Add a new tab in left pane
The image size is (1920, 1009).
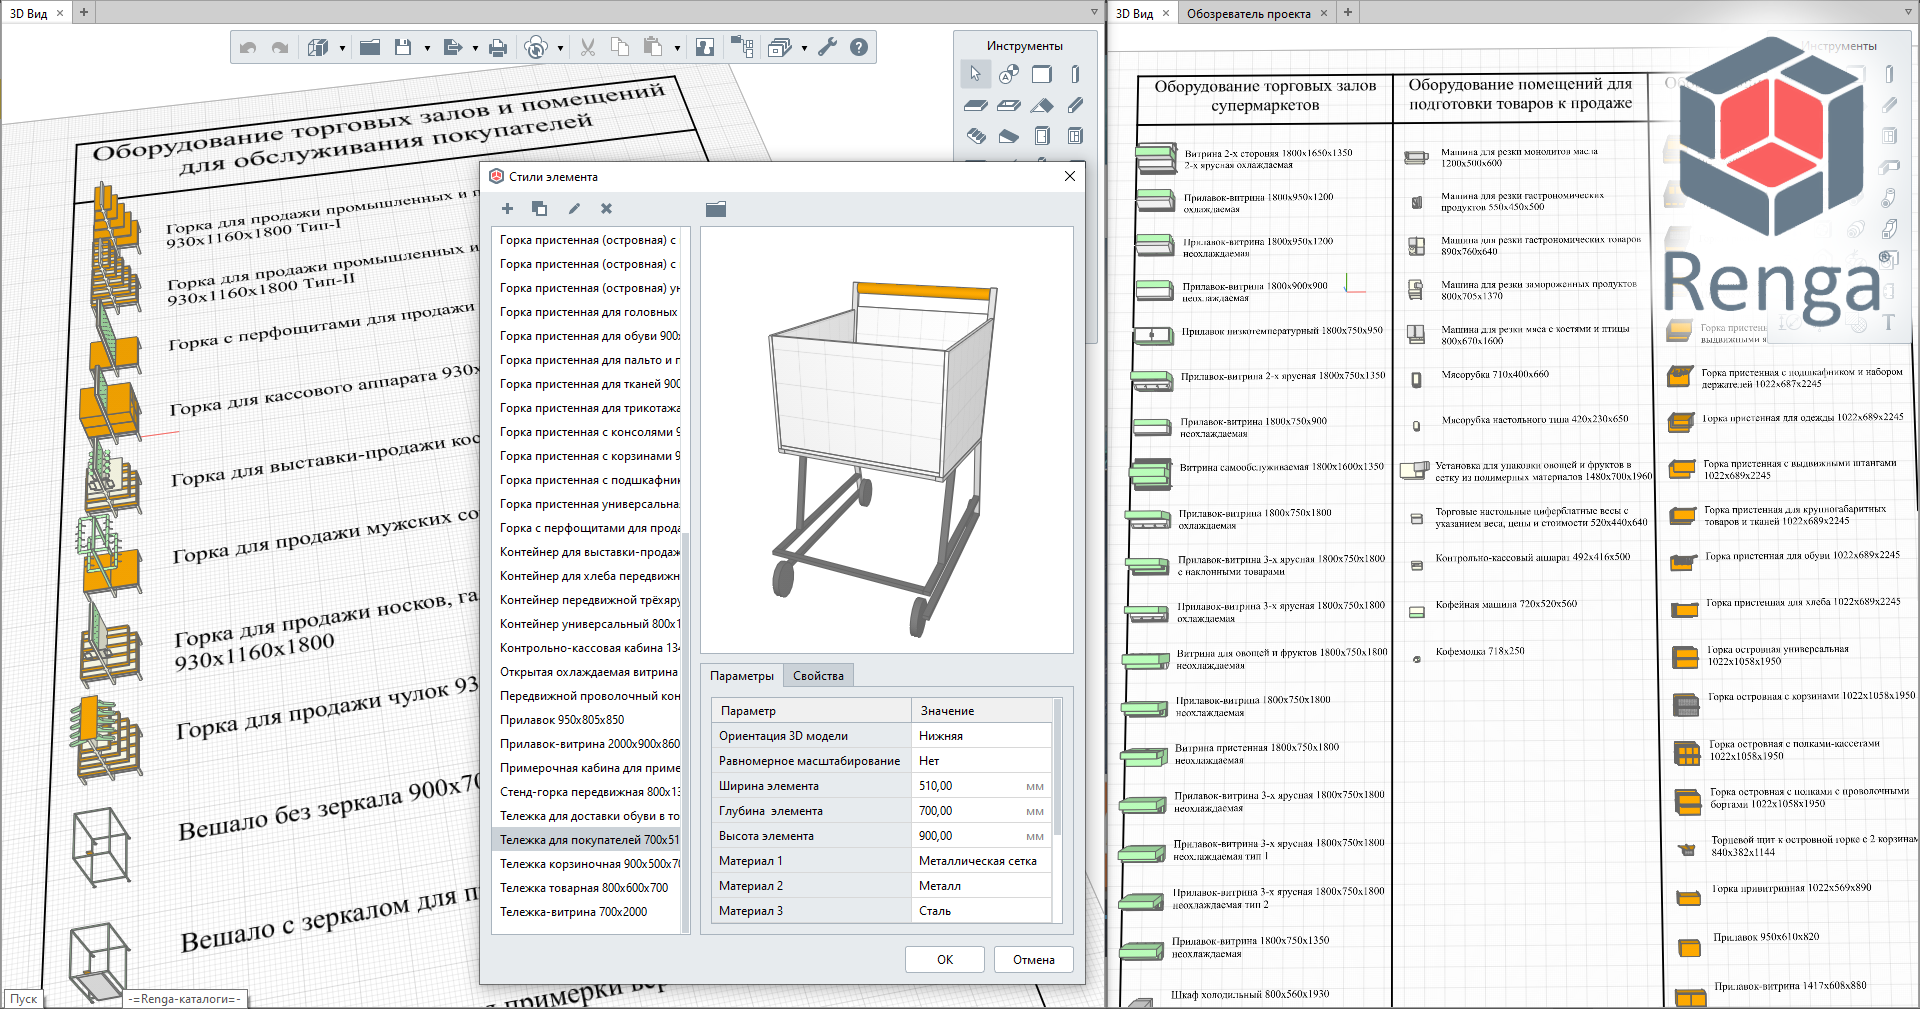pyautogui.click(x=84, y=12)
